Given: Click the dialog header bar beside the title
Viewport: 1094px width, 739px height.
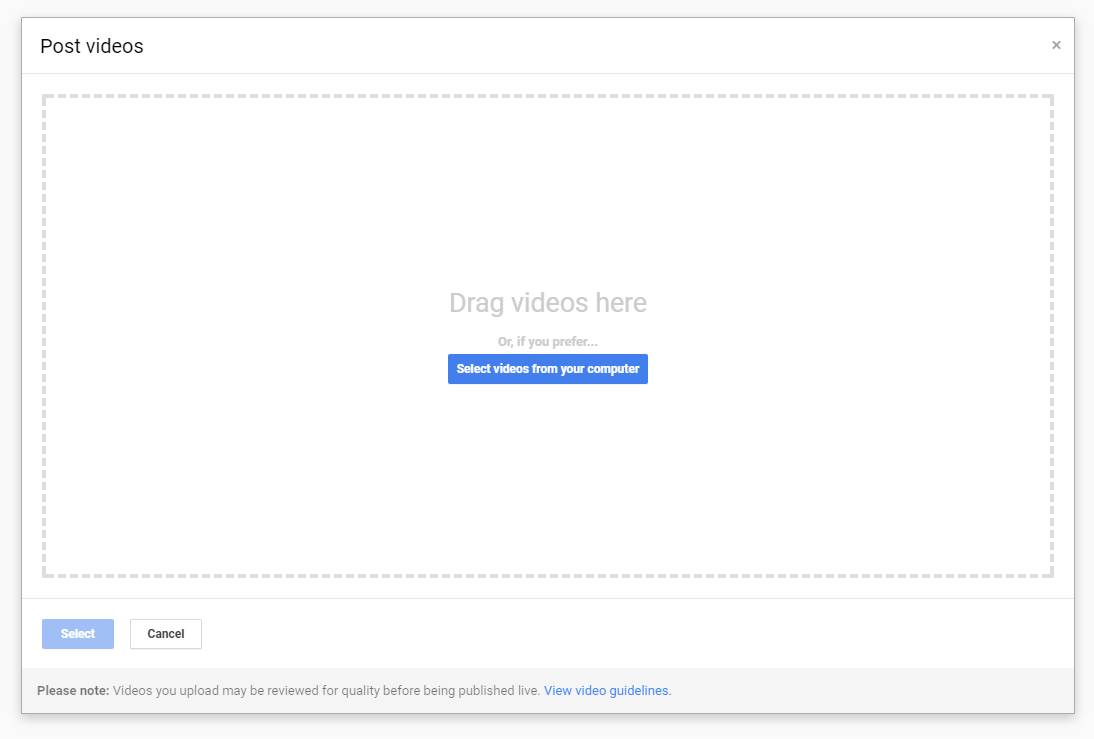Looking at the screenshot, I should coord(600,46).
